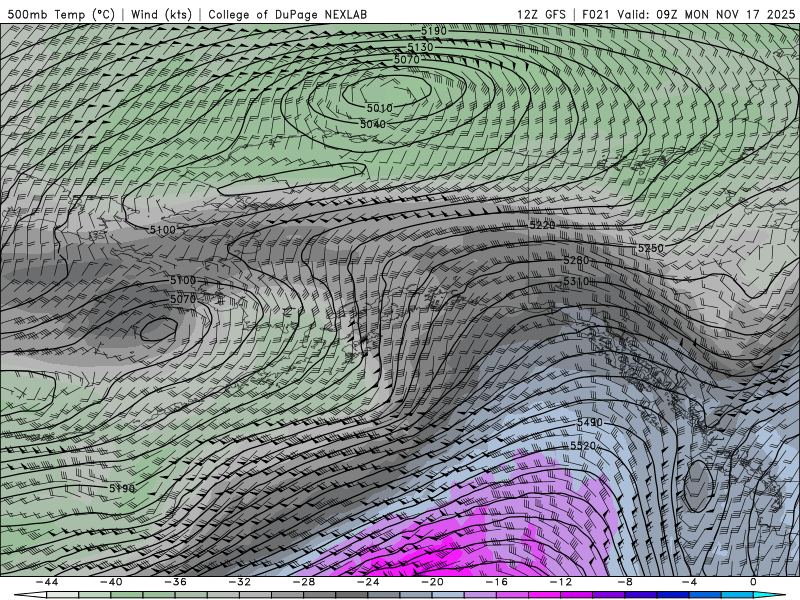The image size is (800, 600).
Task: Select the "Wind (kts)" header label
Action: (161, 14)
